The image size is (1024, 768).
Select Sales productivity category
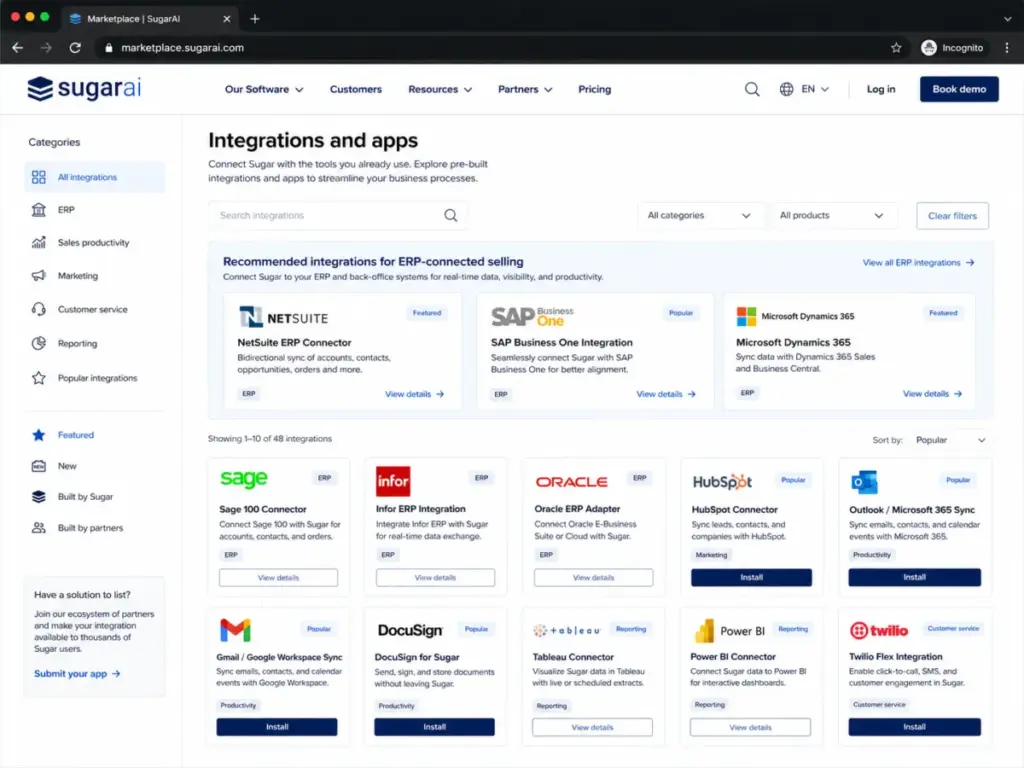click(95, 242)
